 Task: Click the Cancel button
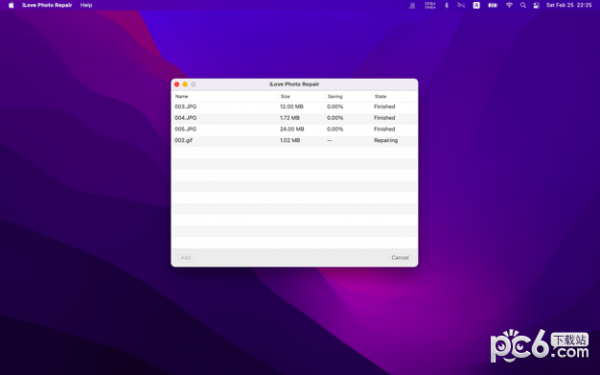click(x=400, y=258)
